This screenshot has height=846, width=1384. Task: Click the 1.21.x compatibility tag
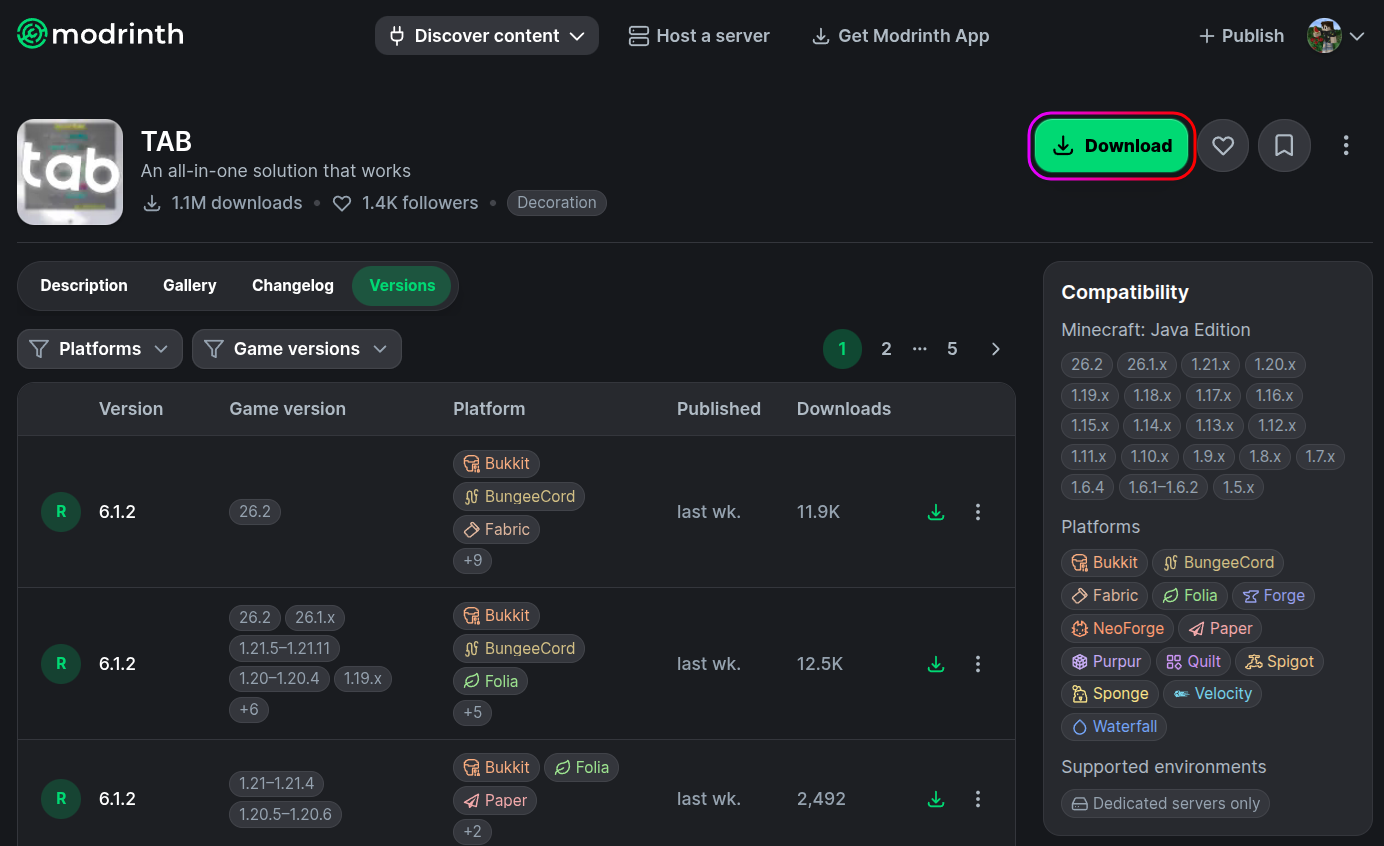tap(1210, 365)
